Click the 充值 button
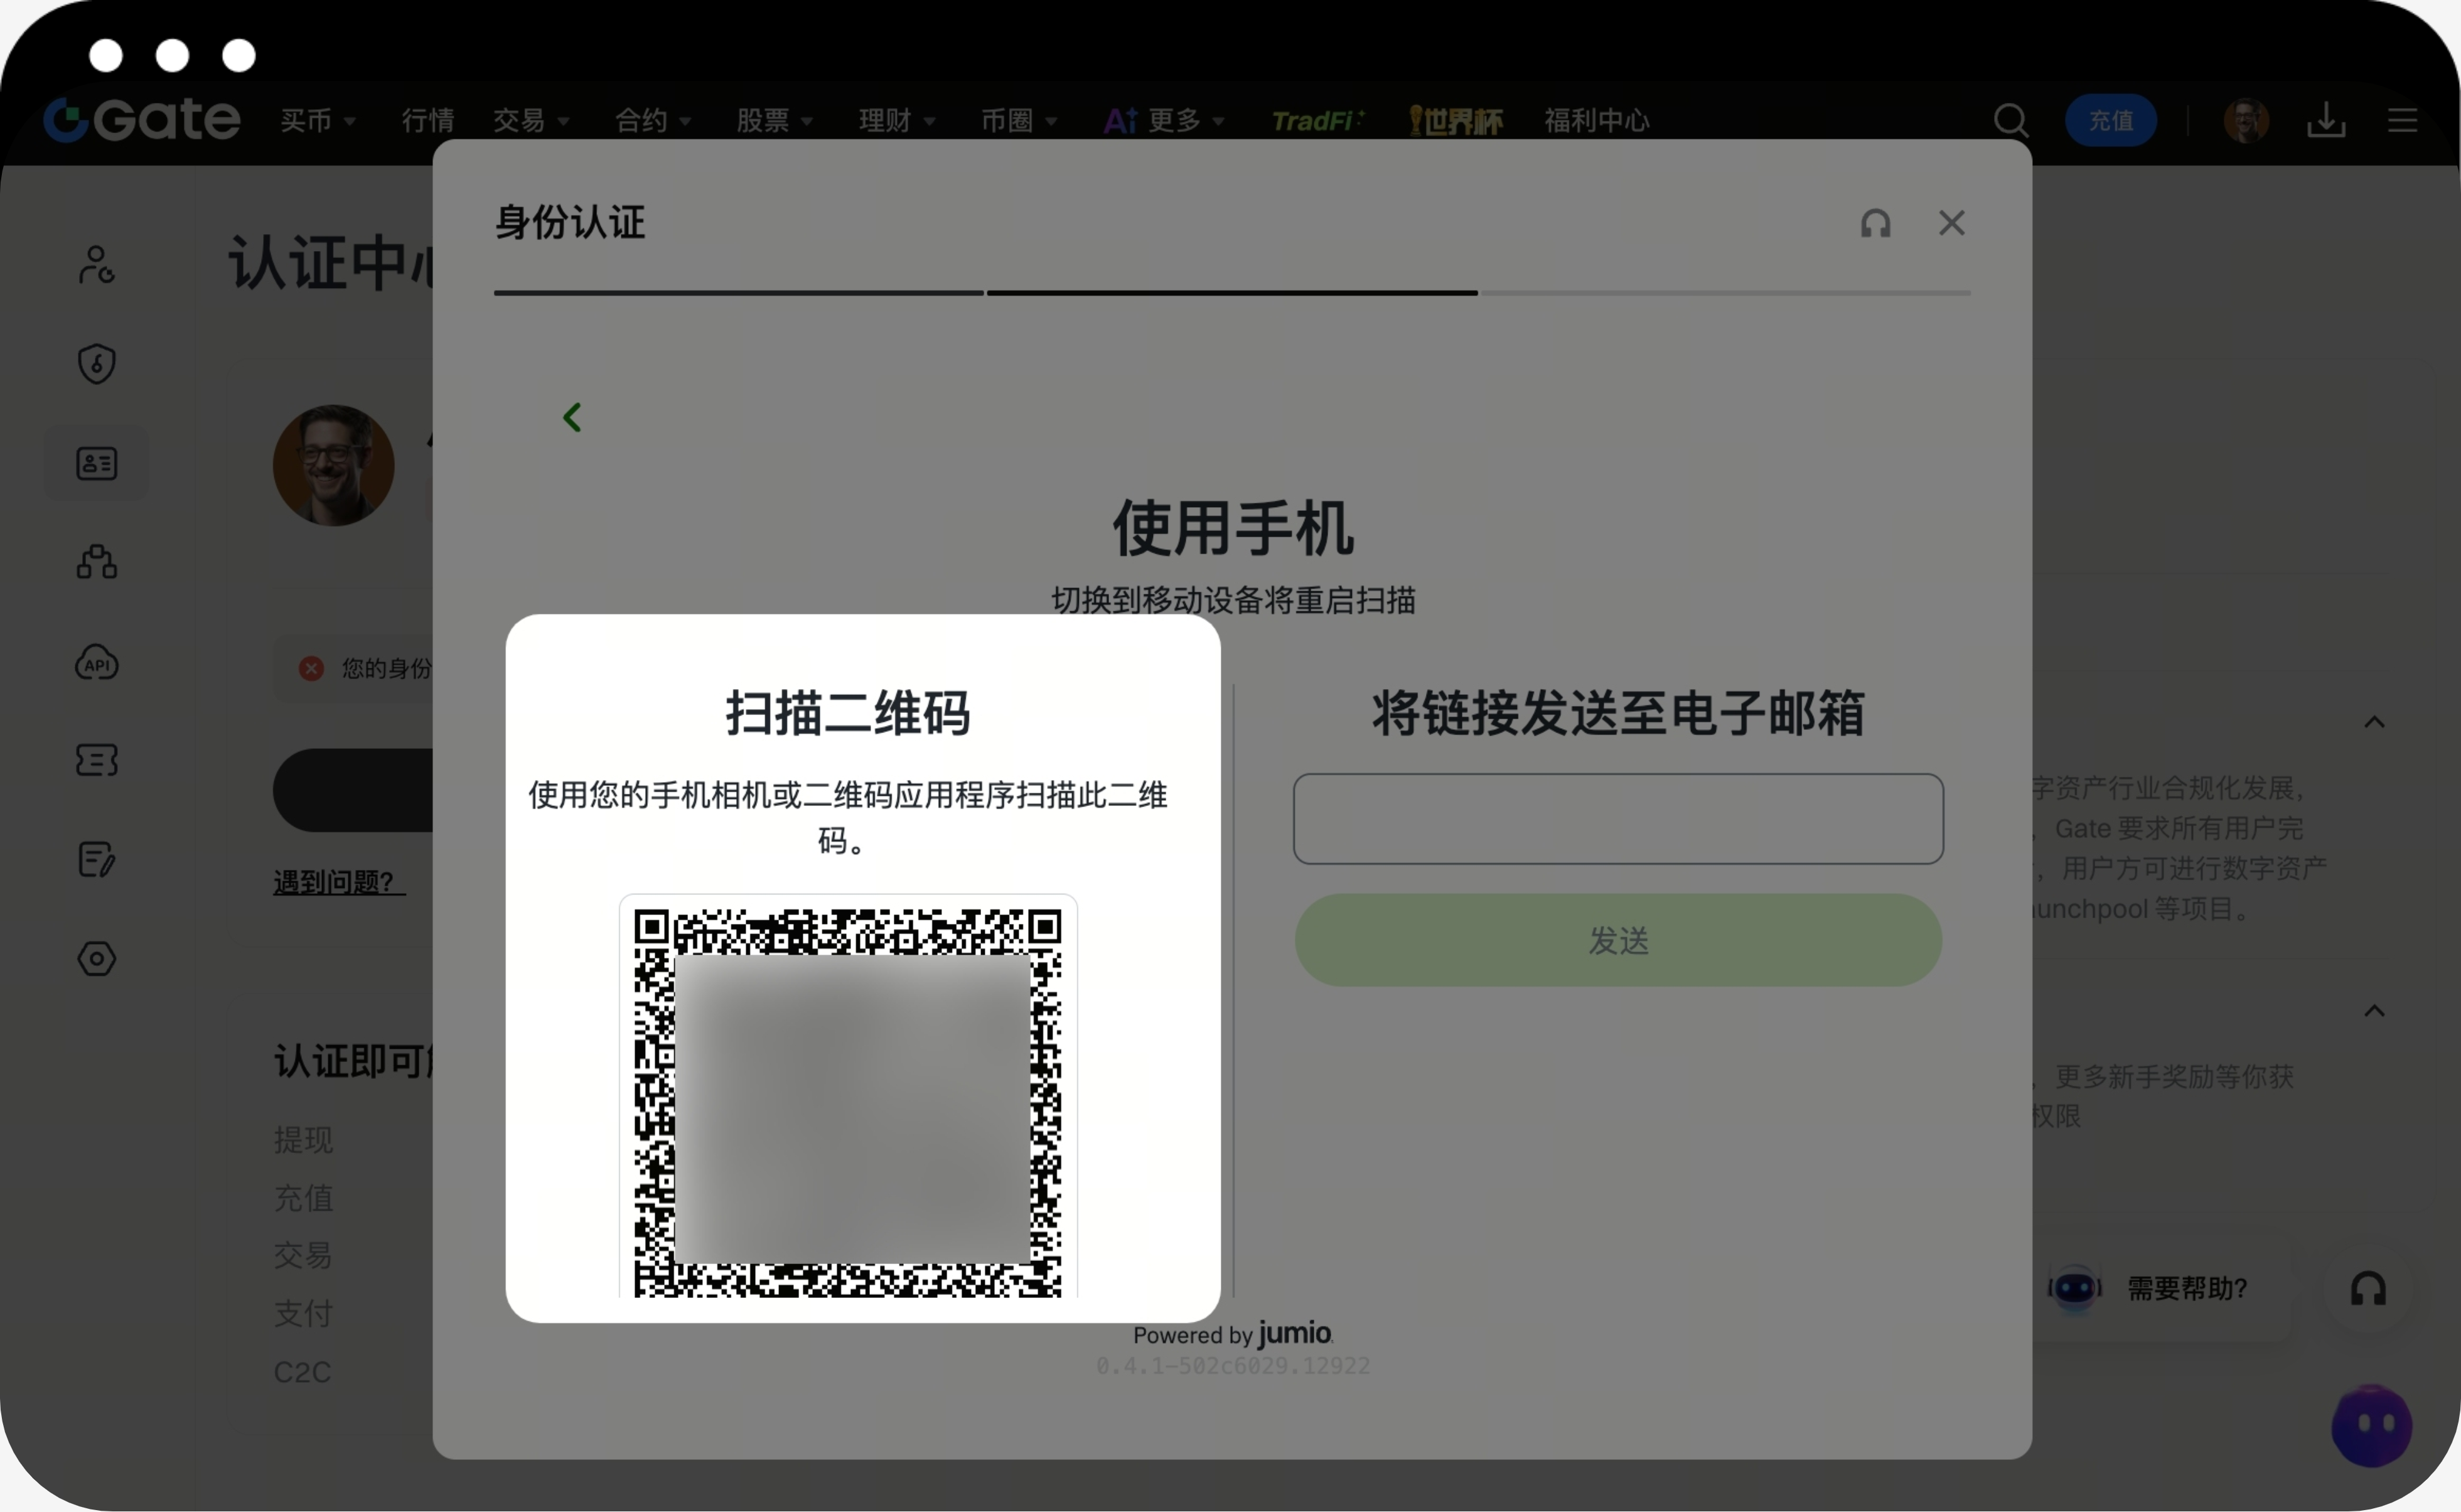This screenshot has height=1512, width=2461. click(x=2110, y=121)
